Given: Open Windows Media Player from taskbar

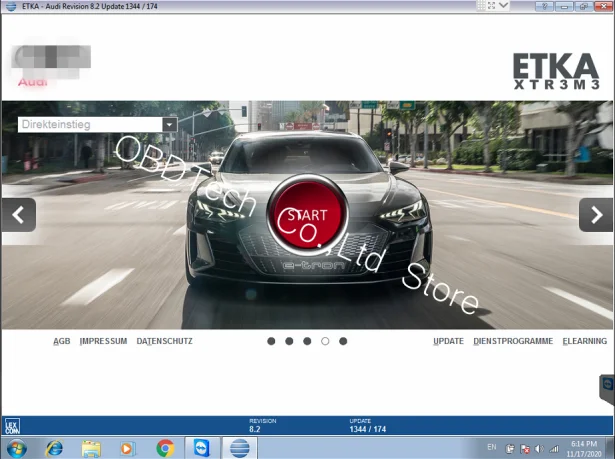Looking at the screenshot, I should 127,448.
